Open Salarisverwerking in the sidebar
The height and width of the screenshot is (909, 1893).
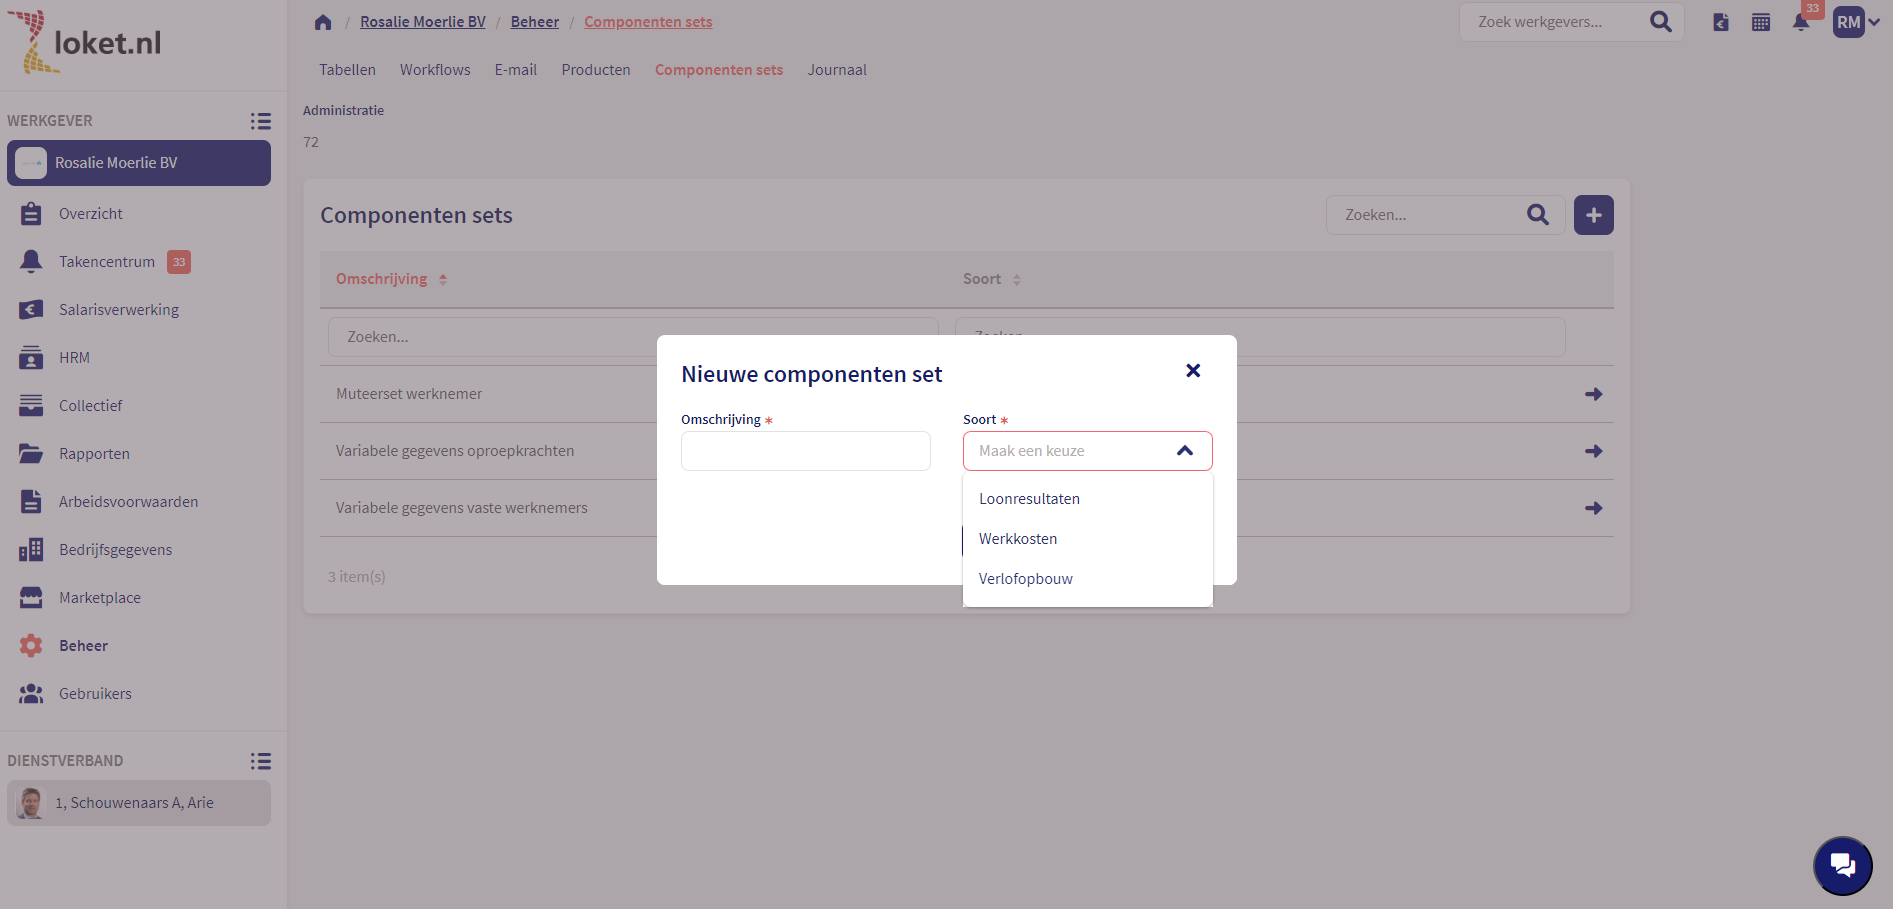118,310
